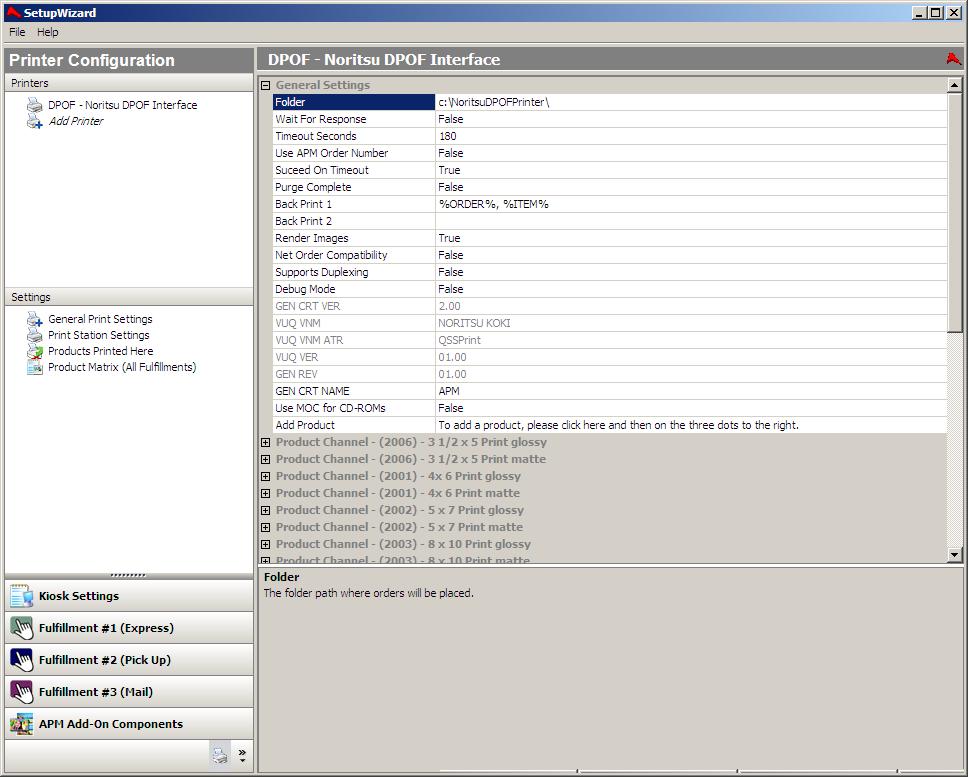968x777 pixels.
Task: Select the Purge Complete property row
Action: tap(610, 187)
